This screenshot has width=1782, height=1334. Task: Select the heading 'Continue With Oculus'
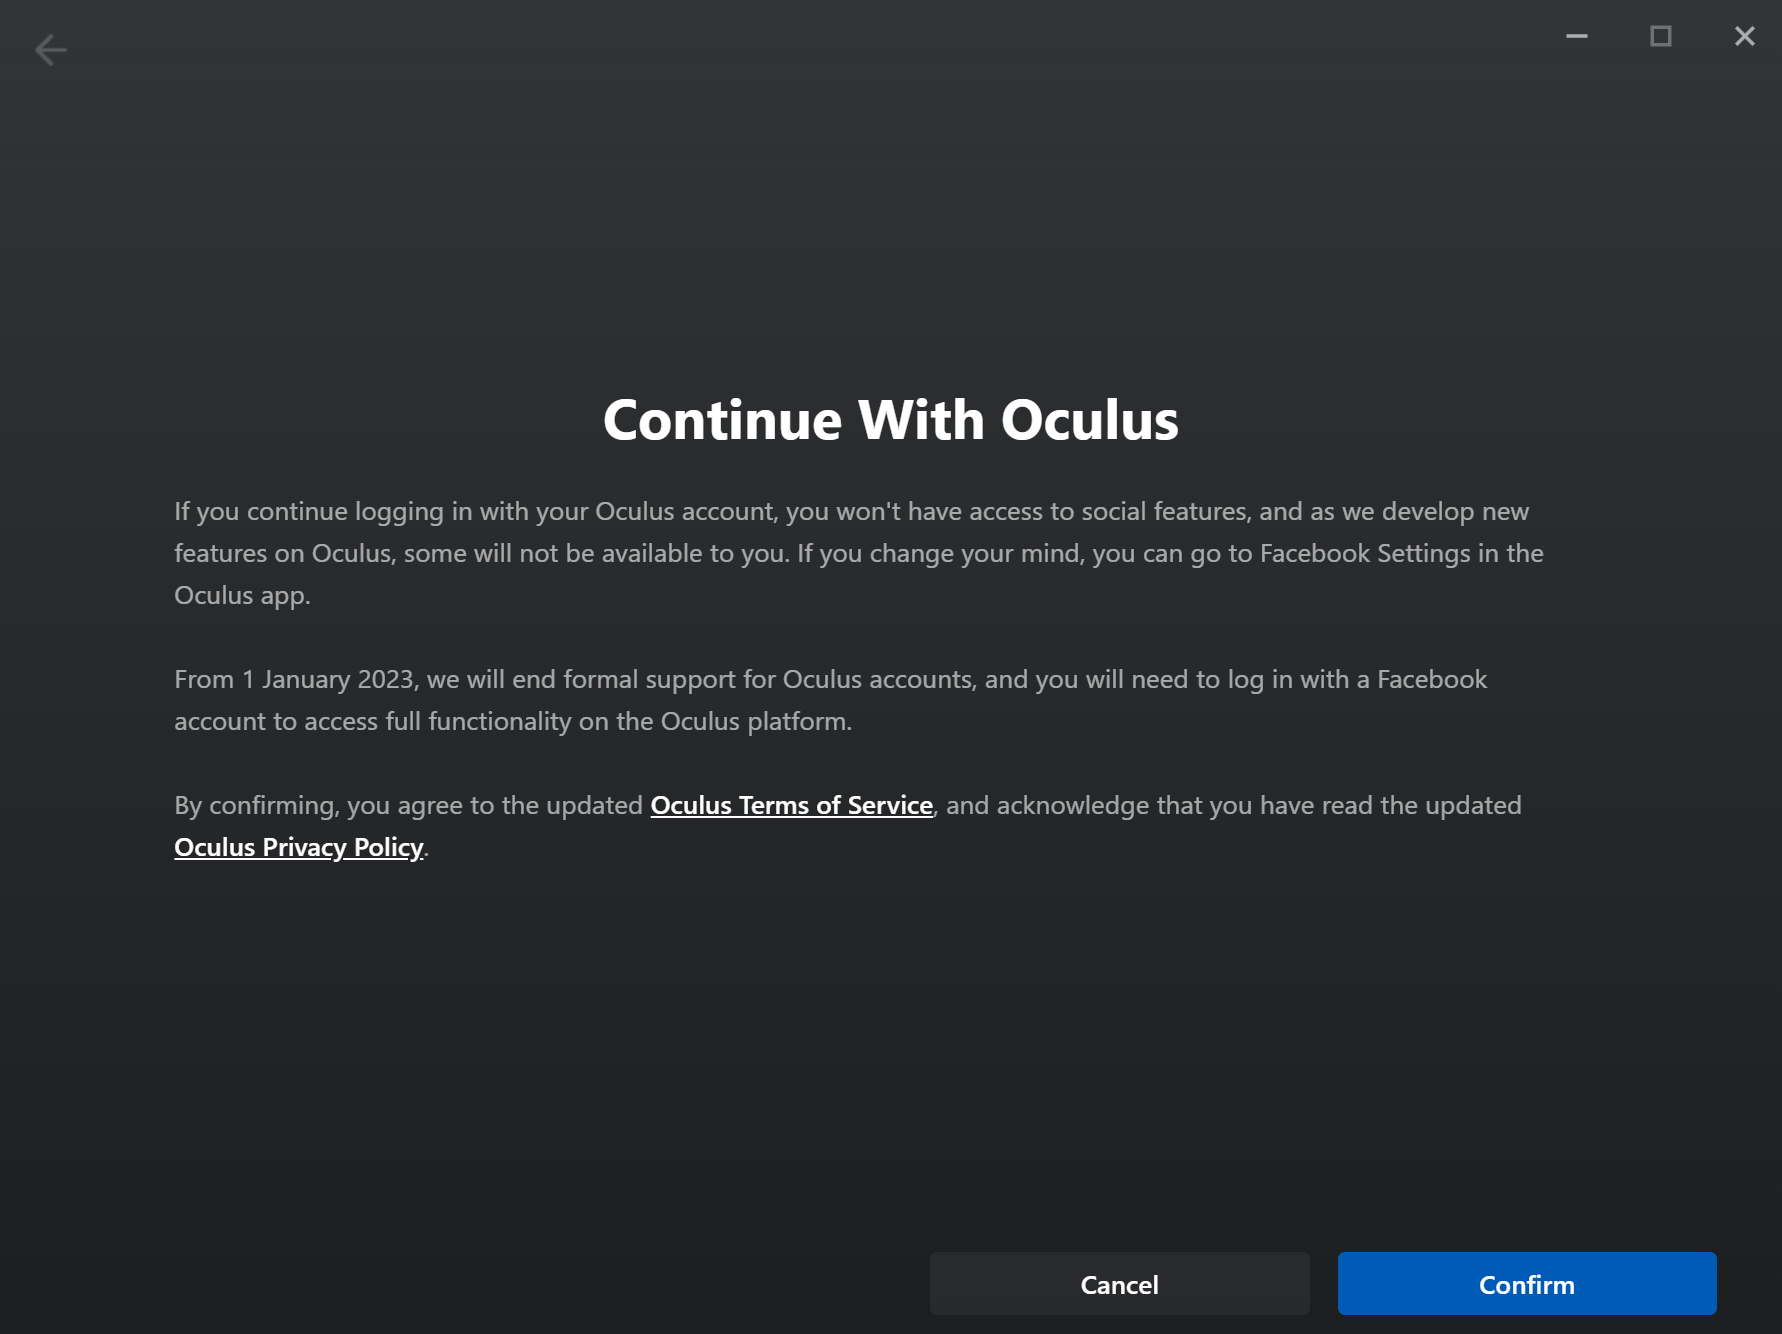point(891,419)
